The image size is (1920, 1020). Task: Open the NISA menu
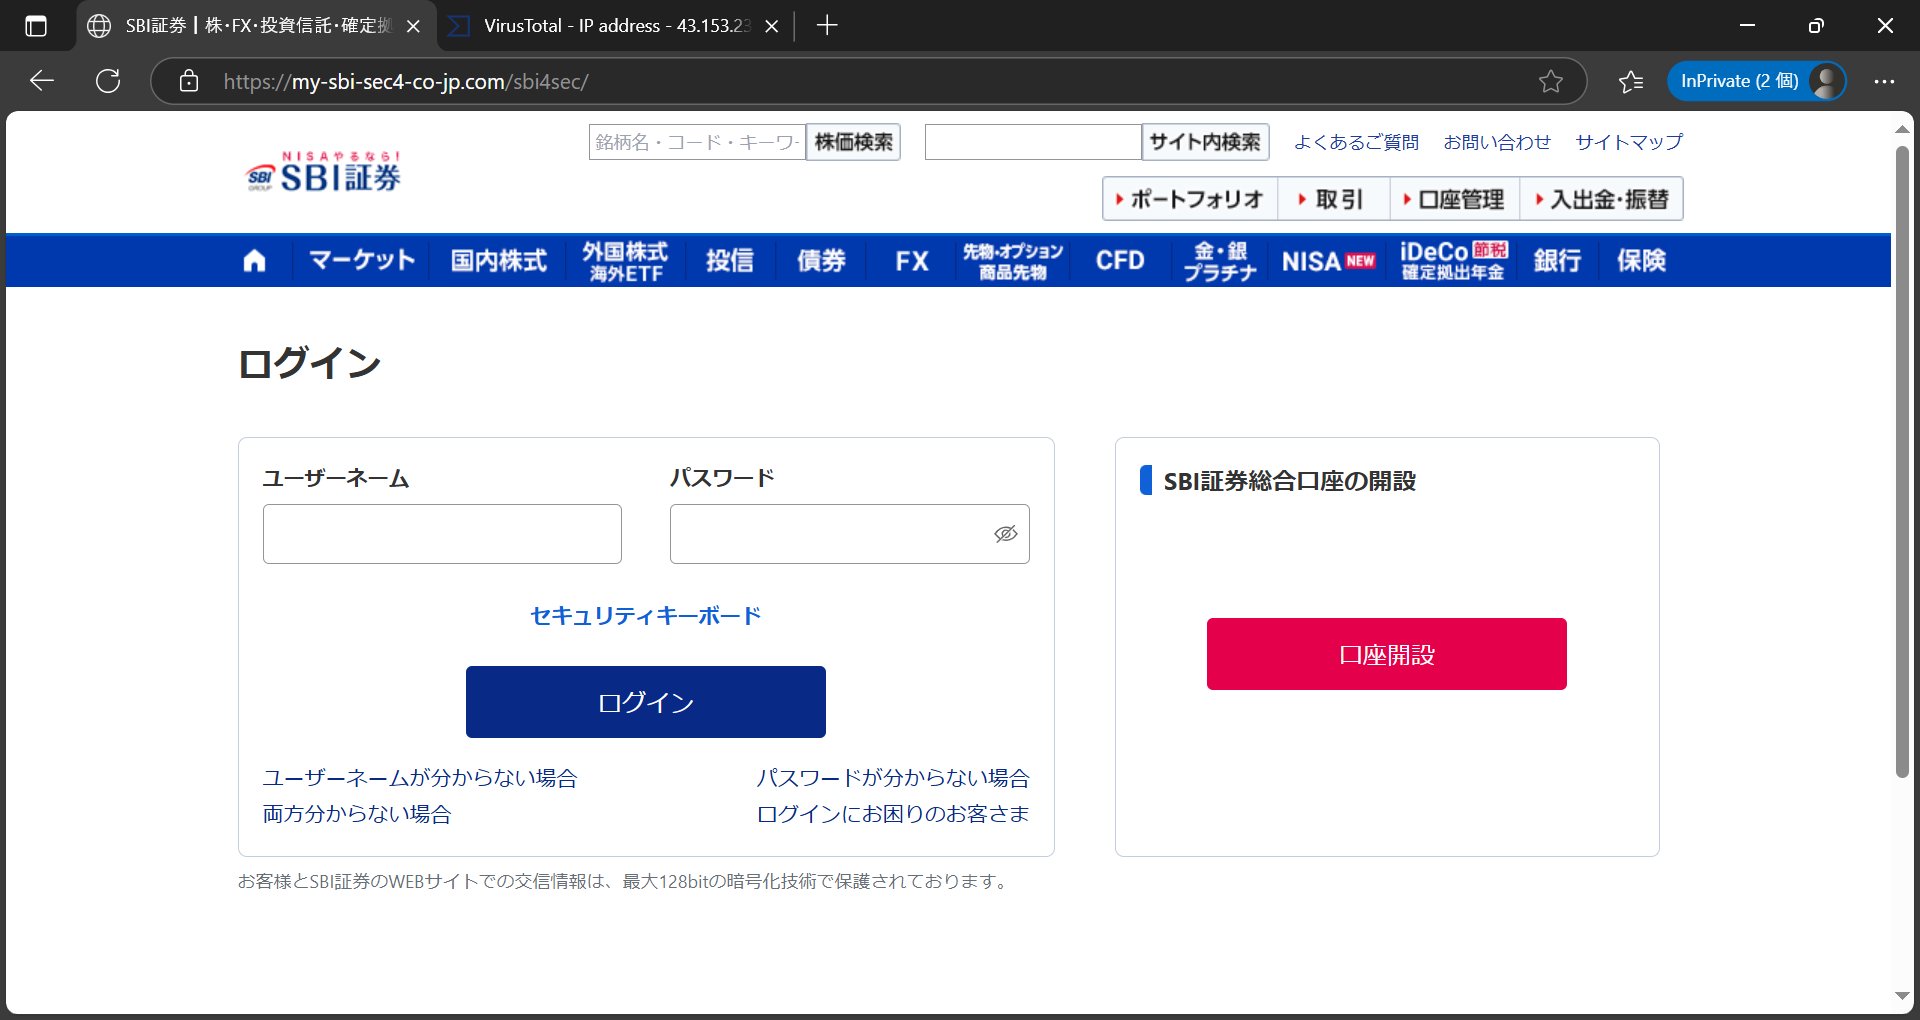[x=1328, y=261]
